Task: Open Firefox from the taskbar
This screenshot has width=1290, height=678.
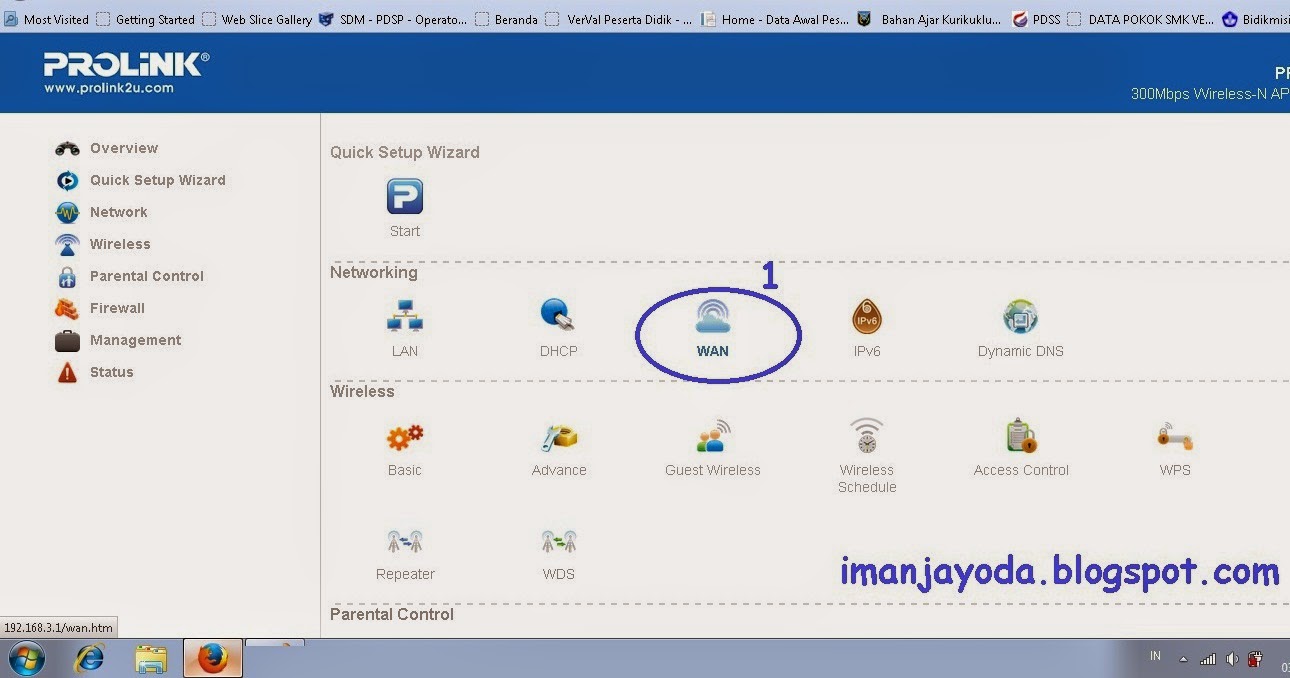Action: coord(212,658)
